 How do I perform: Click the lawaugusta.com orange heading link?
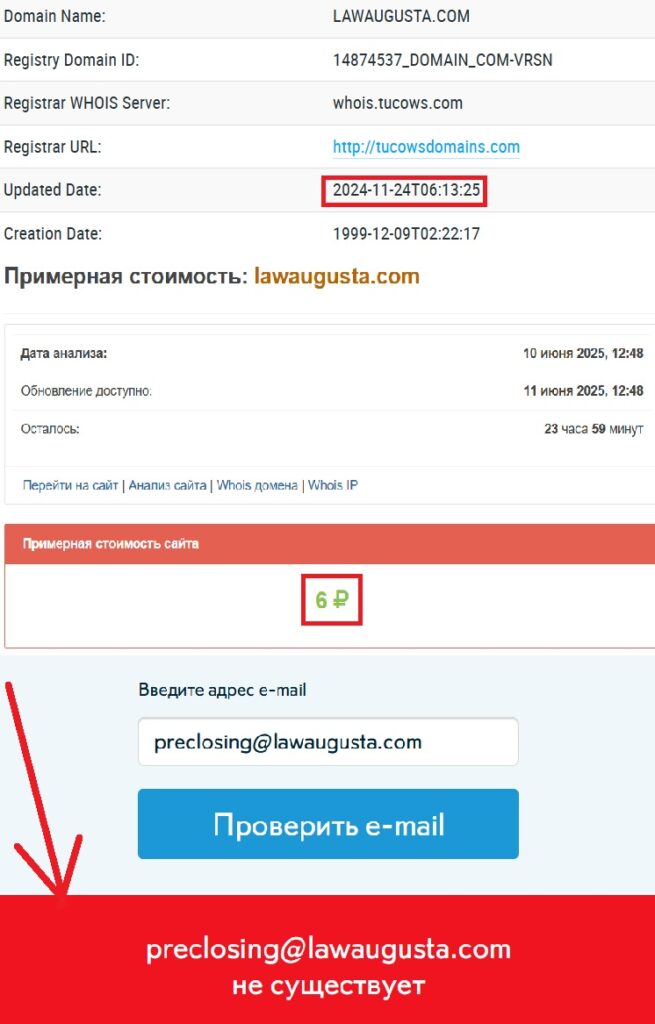pos(336,276)
